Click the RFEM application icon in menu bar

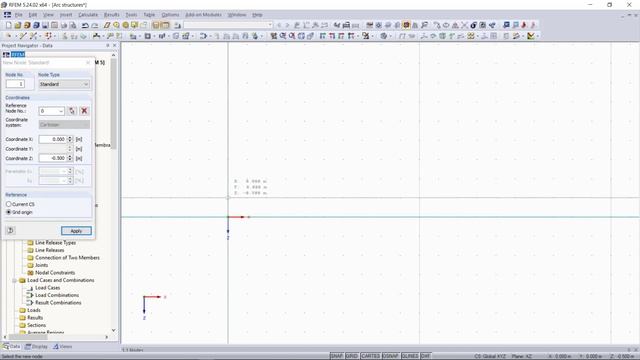tap(7, 15)
